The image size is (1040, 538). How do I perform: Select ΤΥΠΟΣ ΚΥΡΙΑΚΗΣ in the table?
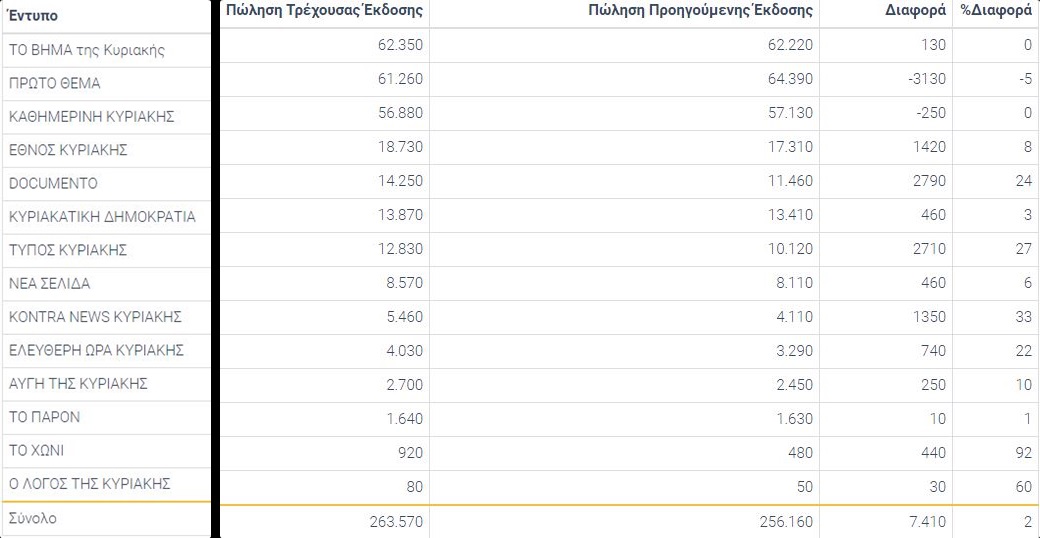(68, 250)
